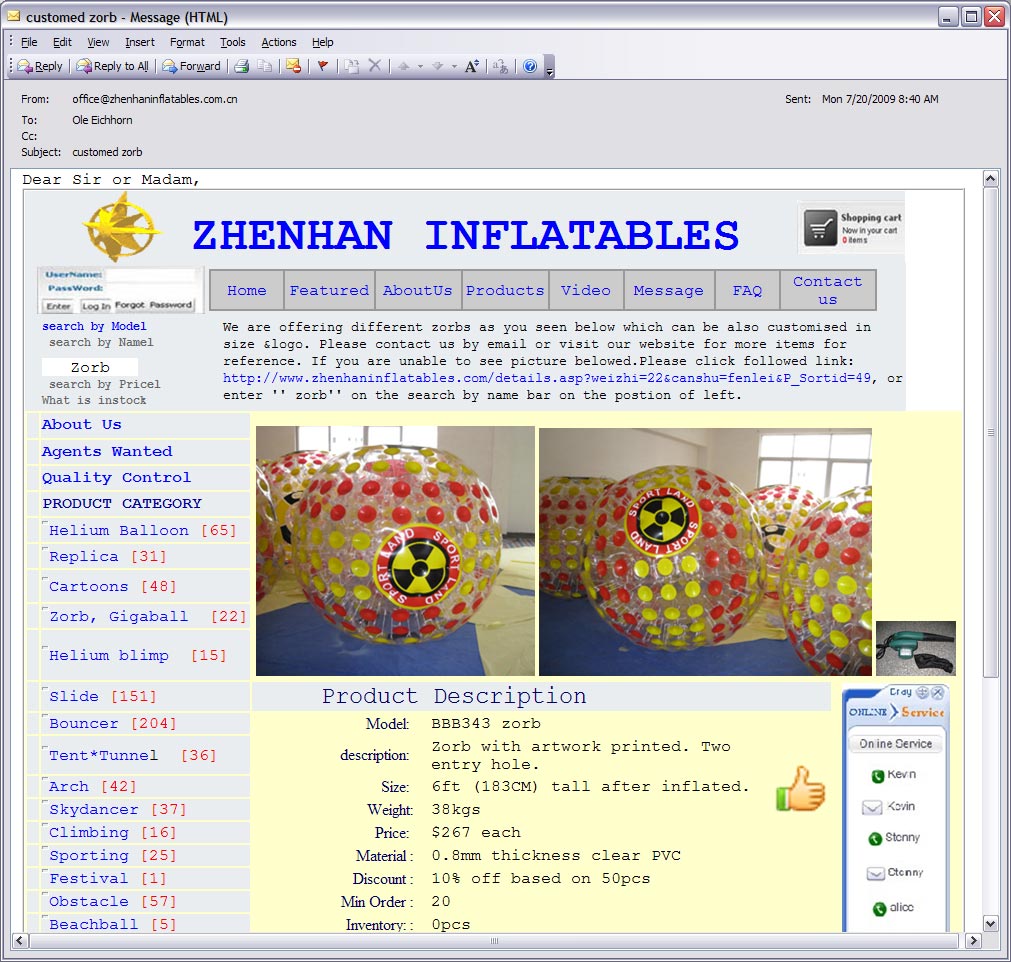Viewport: 1011px width, 962px height.
Task: Click the translate/encoding icon in toolbar
Action: pos(500,66)
